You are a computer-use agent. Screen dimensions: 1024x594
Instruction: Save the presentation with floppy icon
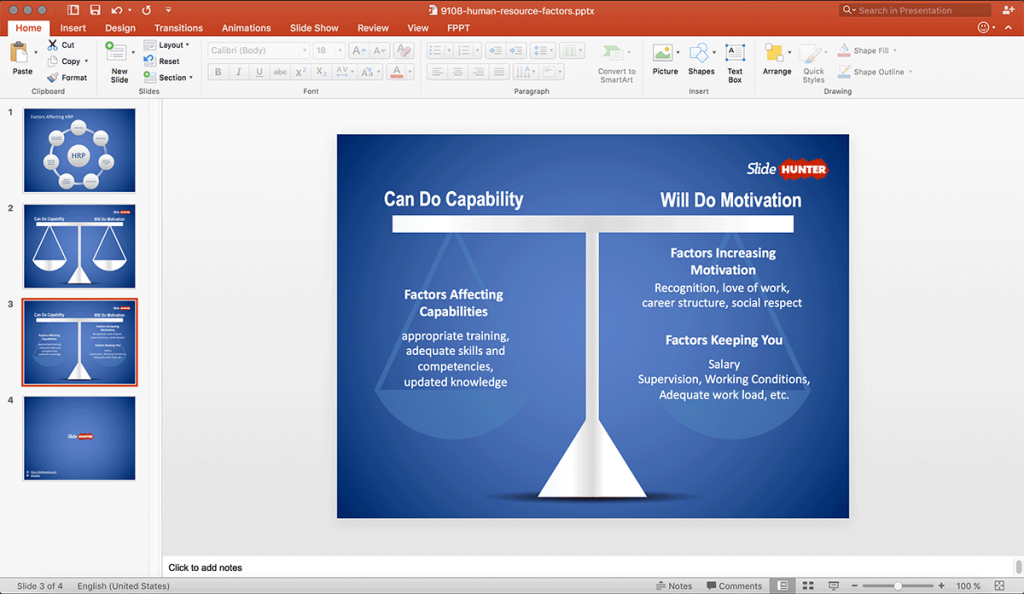point(95,10)
